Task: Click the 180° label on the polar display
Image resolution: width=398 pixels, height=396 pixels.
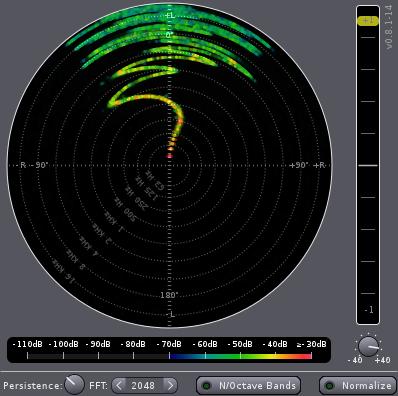Action: (169, 295)
